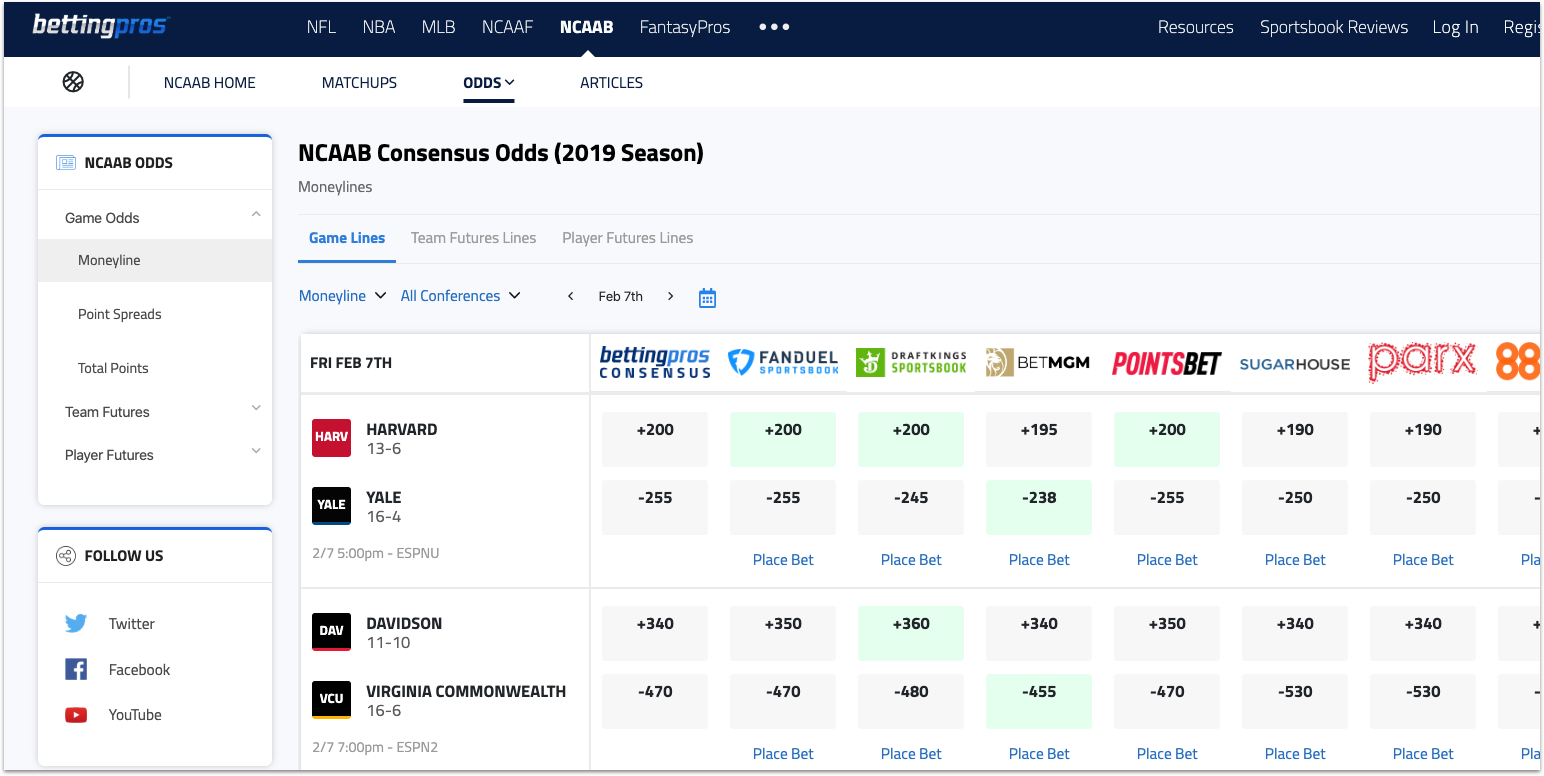Click BetMGM Place Bet for Harvard-Yale
This screenshot has width=1544, height=776.
(x=1039, y=560)
